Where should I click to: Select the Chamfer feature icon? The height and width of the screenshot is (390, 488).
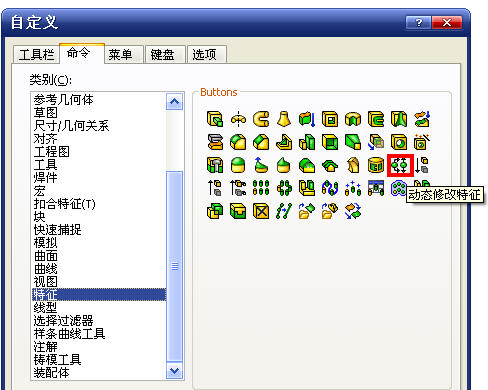pyautogui.click(x=261, y=142)
